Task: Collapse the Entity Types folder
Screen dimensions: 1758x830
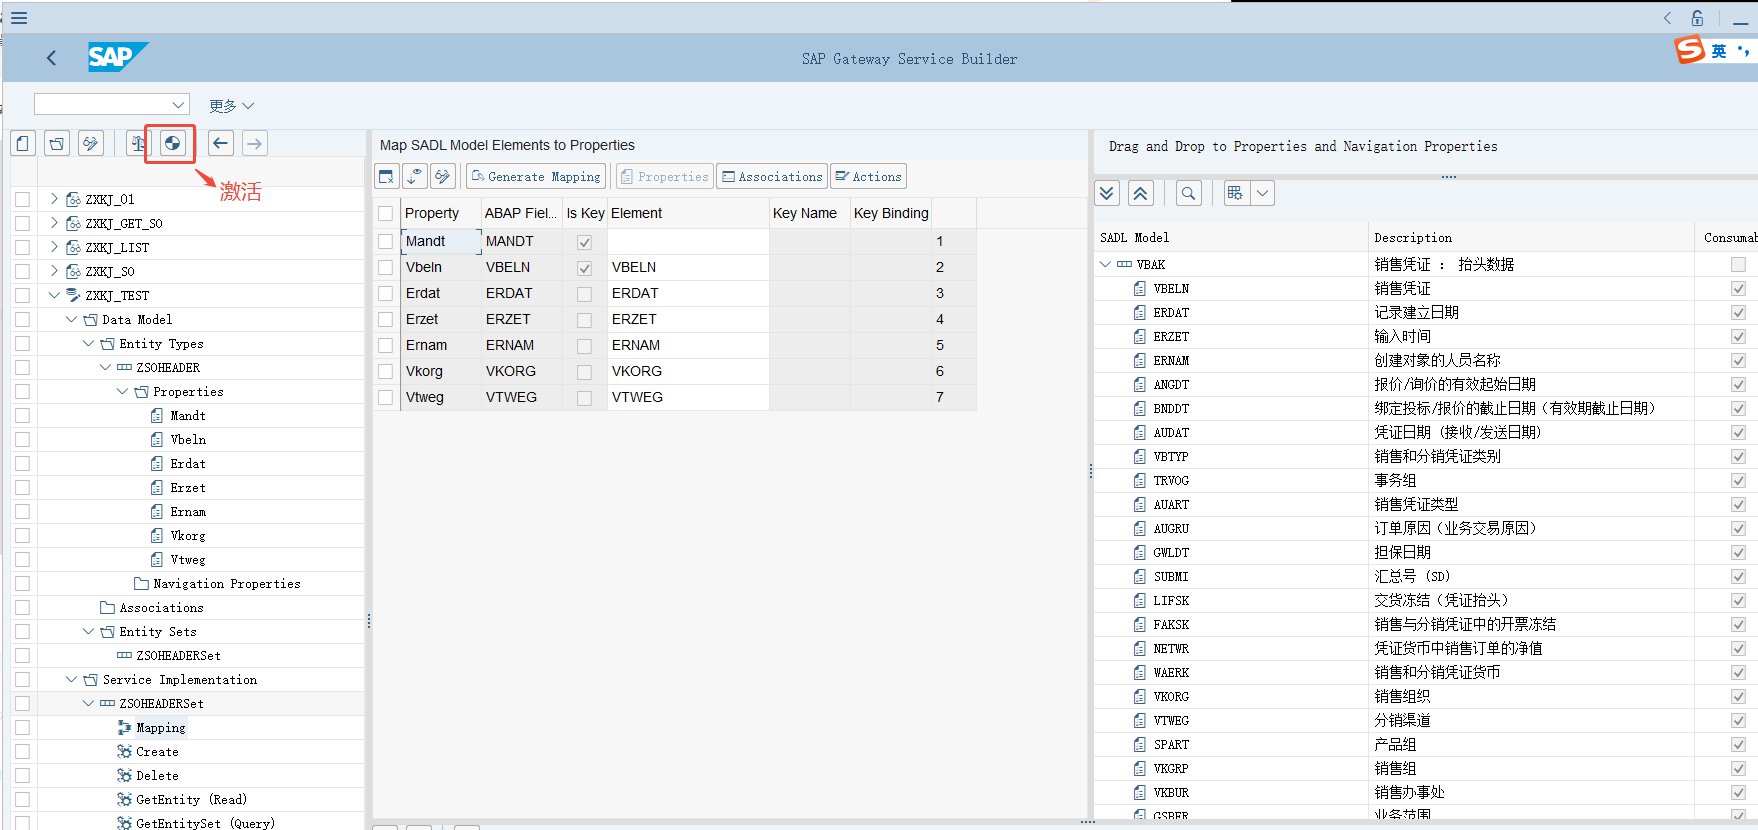Action: pyautogui.click(x=88, y=343)
